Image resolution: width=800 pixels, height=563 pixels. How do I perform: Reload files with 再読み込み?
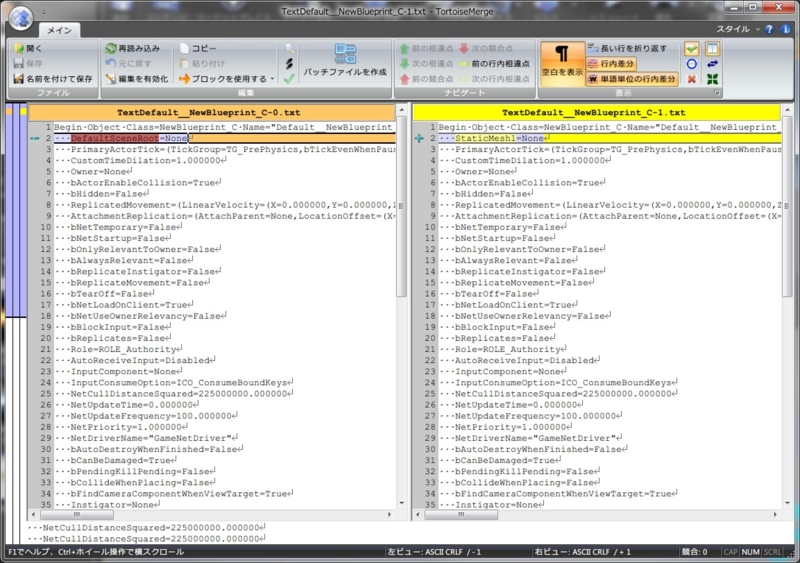(x=133, y=48)
